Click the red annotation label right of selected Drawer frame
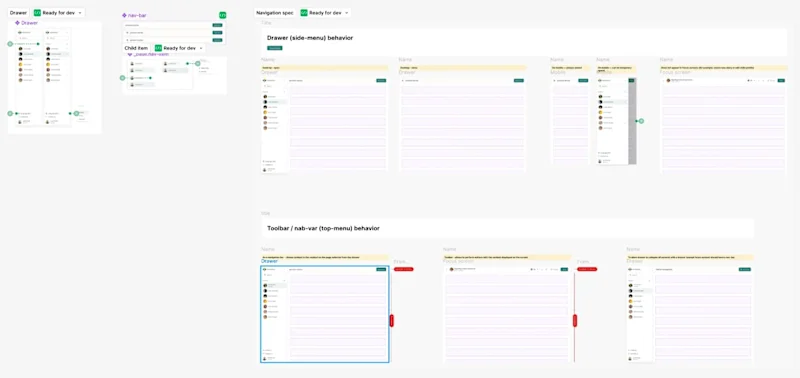The width and height of the screenshot is (800, 378). click(404, 269)
